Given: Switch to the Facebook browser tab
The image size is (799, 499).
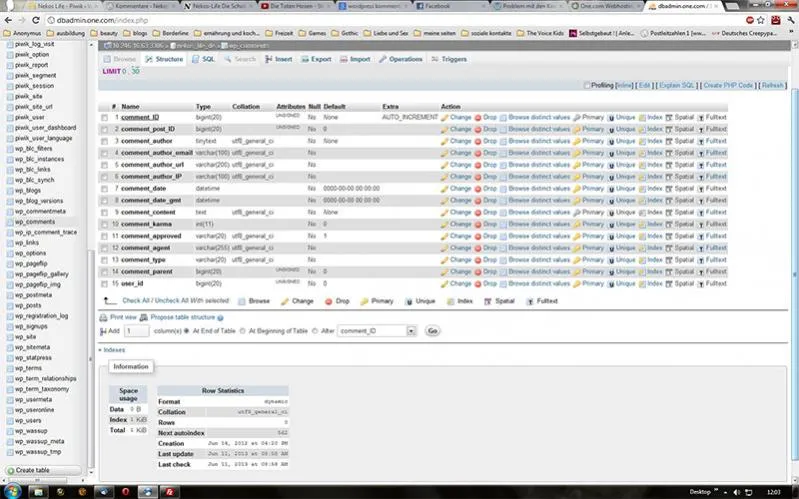Looking at the screenshot, I should point(448,7).
